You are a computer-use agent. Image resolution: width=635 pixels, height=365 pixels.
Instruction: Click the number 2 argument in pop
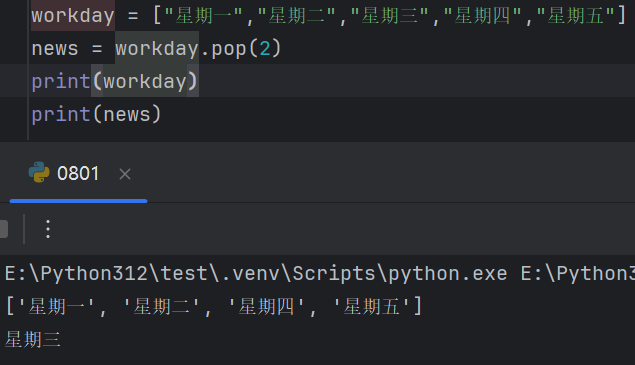pyautogui.click(x=265, y=49)
